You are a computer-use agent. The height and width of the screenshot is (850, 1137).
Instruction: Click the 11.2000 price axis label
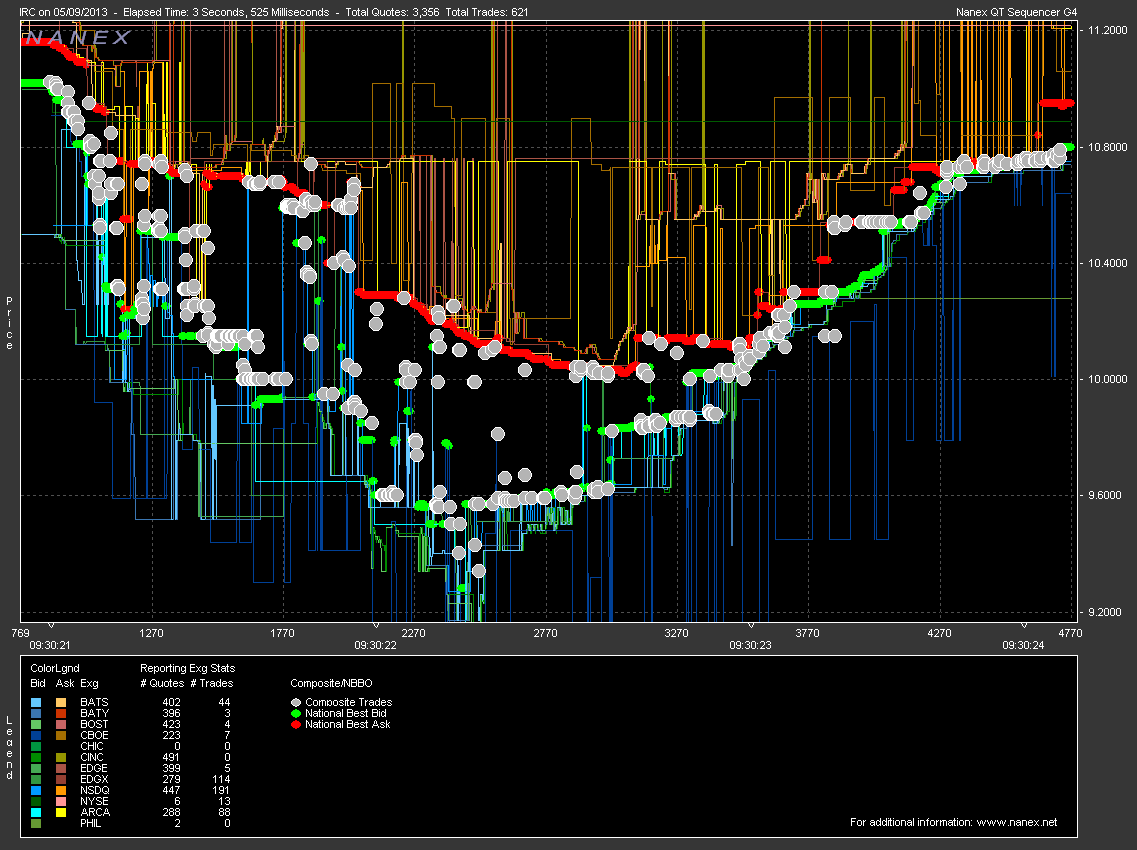coord(1107,30)
